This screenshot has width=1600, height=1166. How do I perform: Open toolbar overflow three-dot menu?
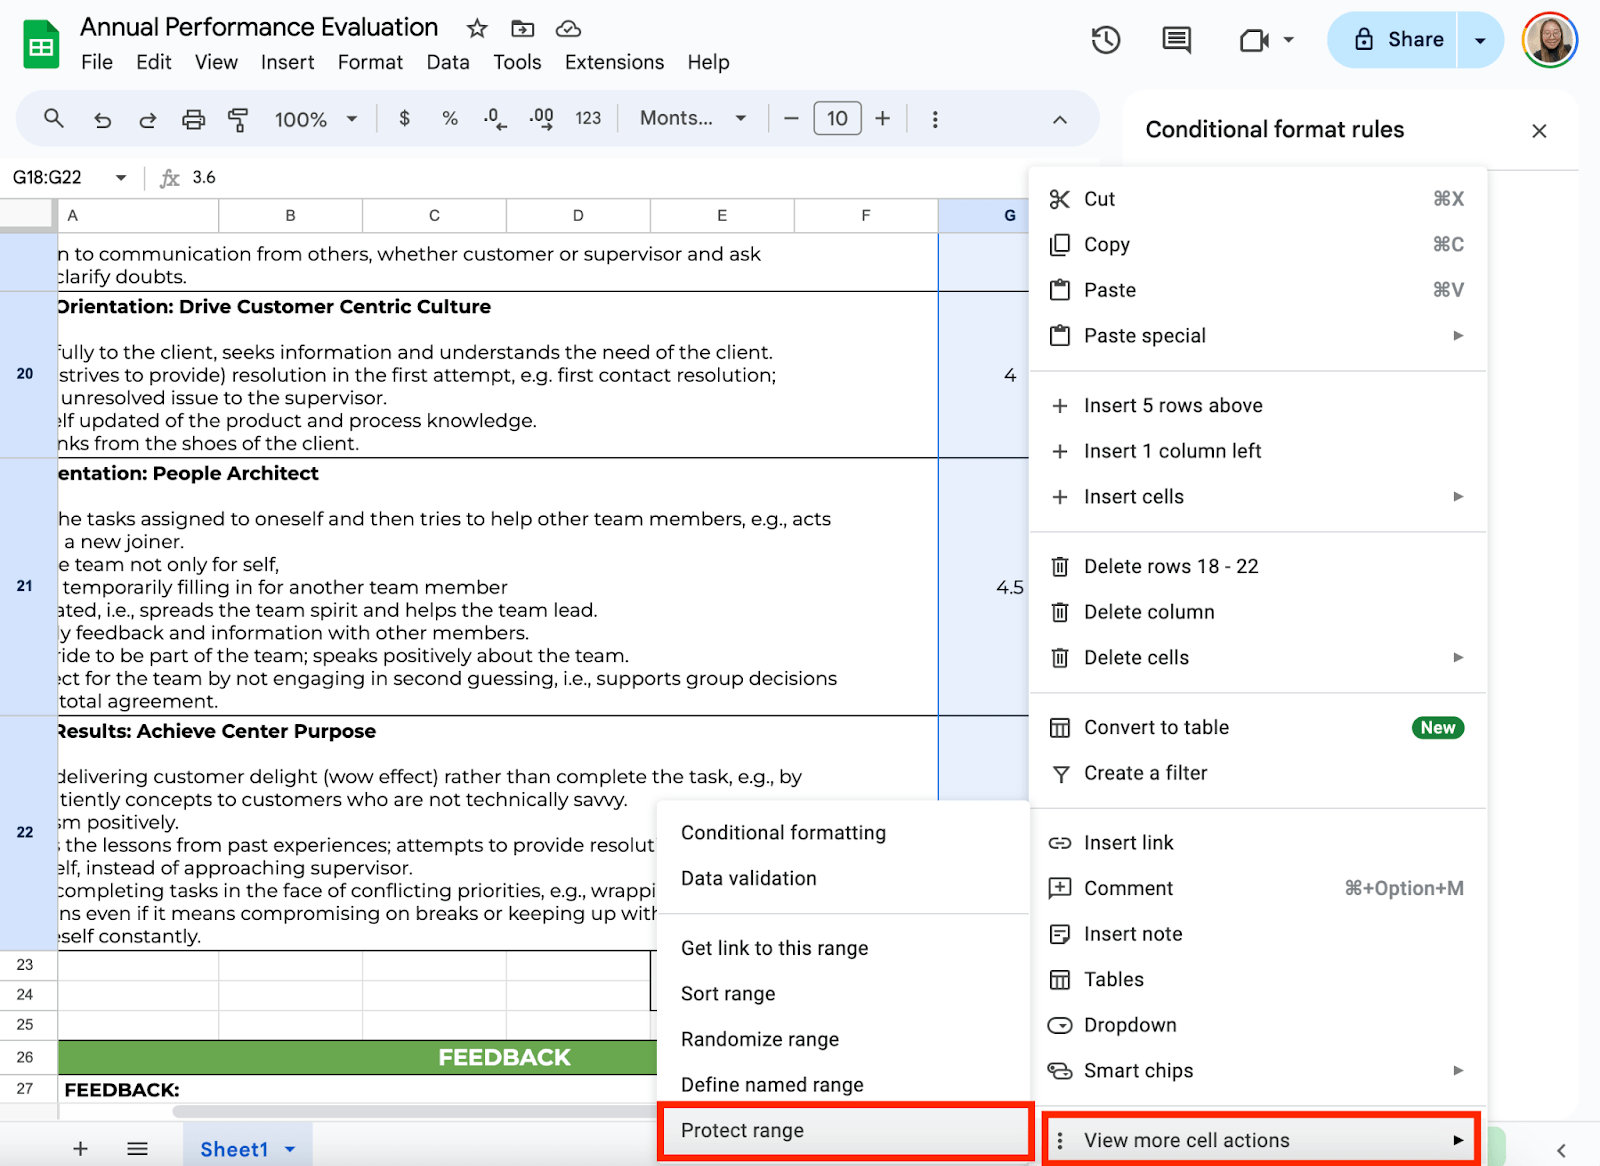[935, 119]
